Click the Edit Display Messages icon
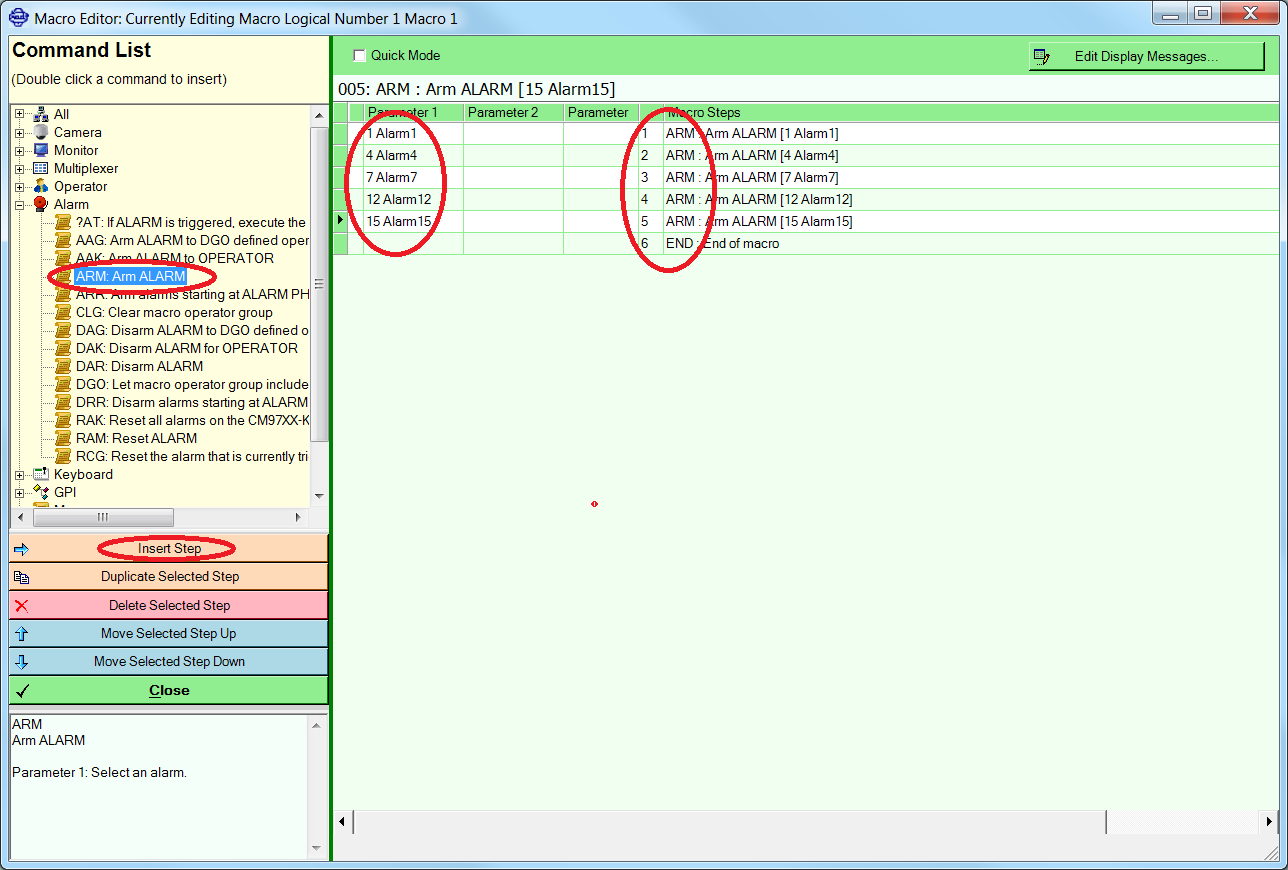The image size is (1288, 870). point(1043,57)
